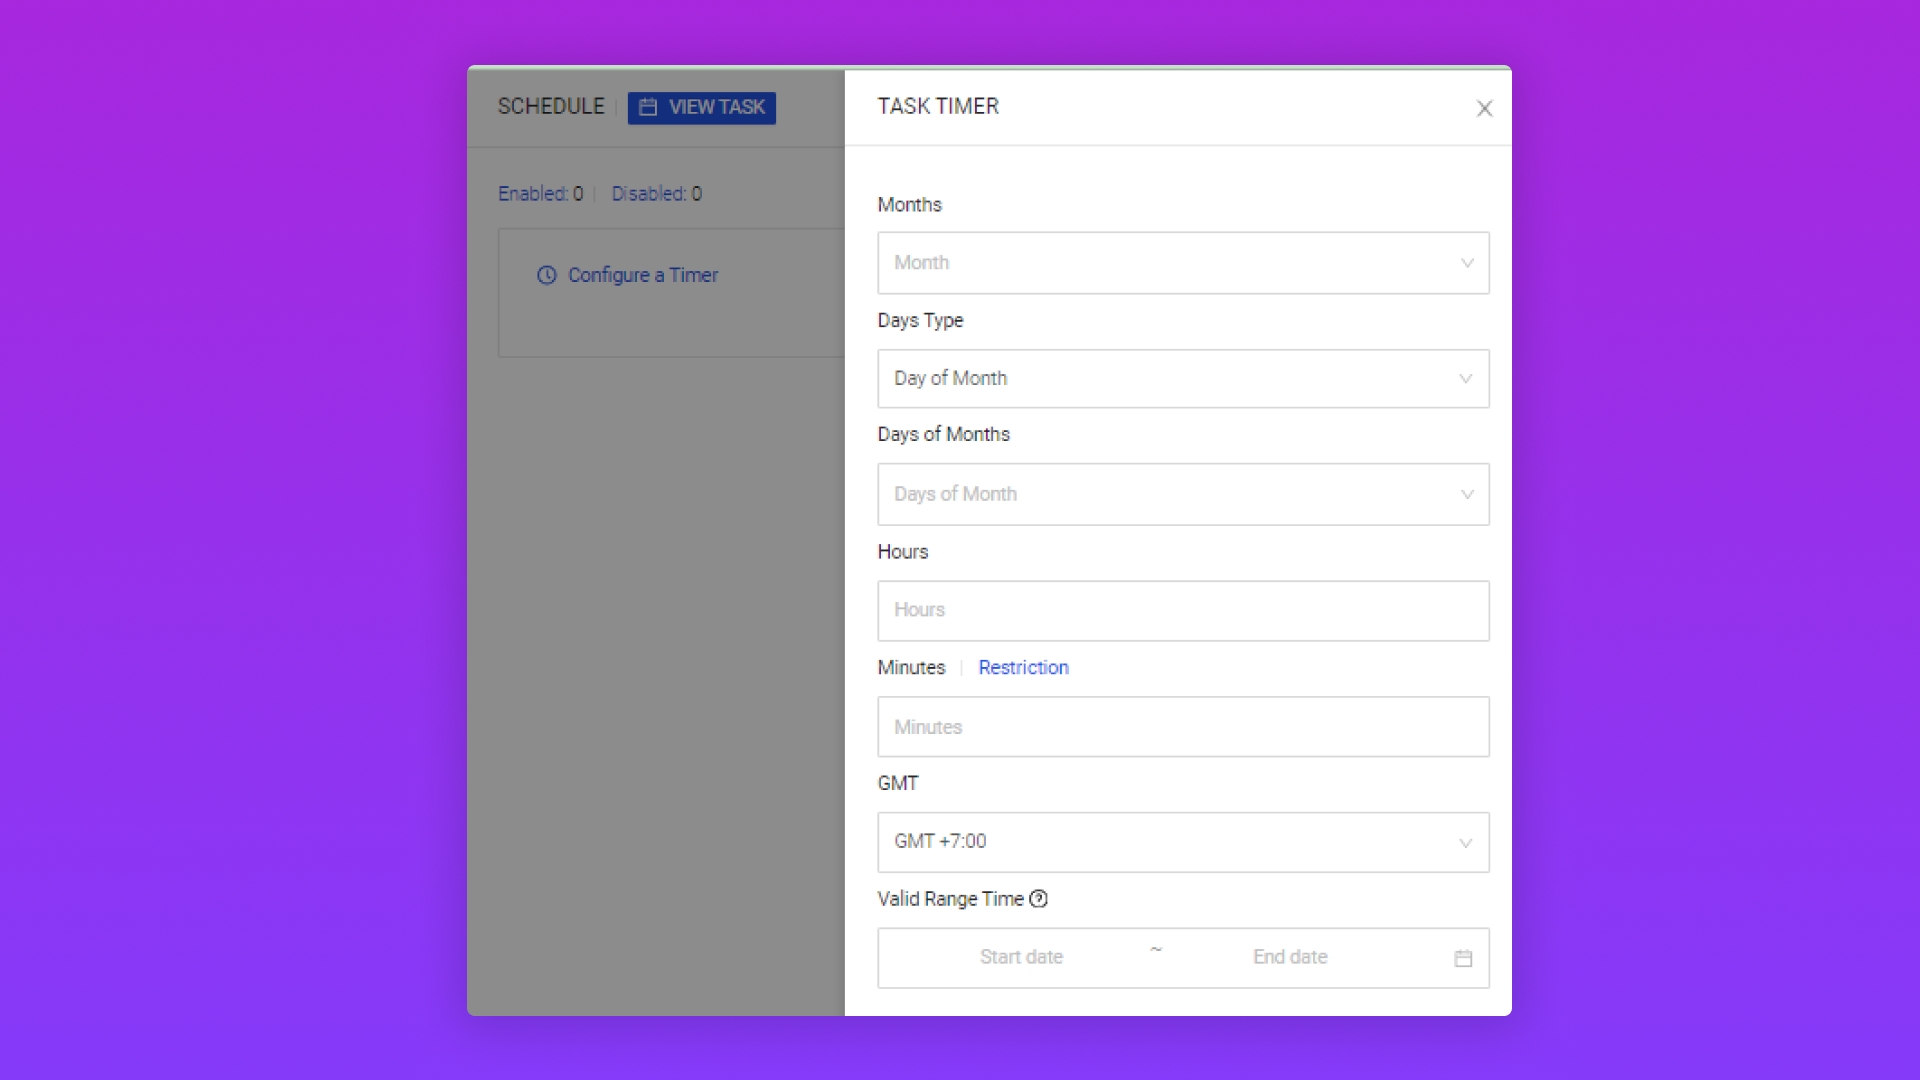Open the Day of Month type dropdown
The image size is (1920, 1080).
1182,378
